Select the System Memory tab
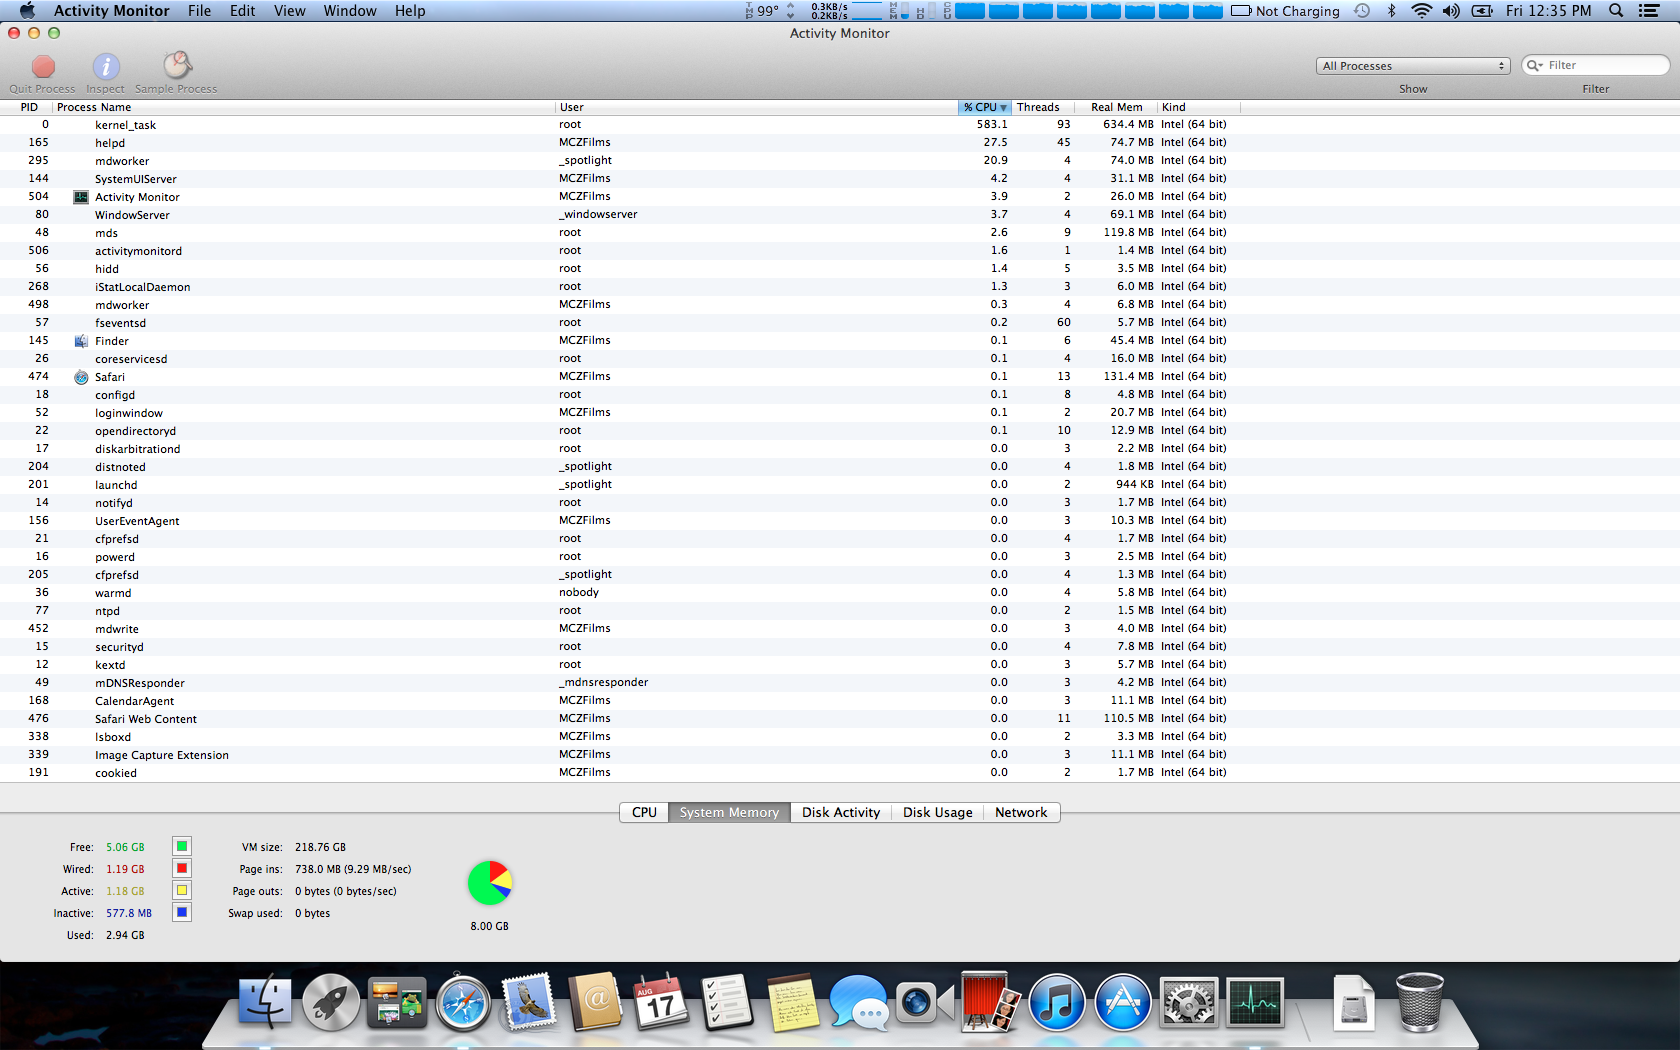Viewport: 1680px width, 1050px height. click(729, 812)
